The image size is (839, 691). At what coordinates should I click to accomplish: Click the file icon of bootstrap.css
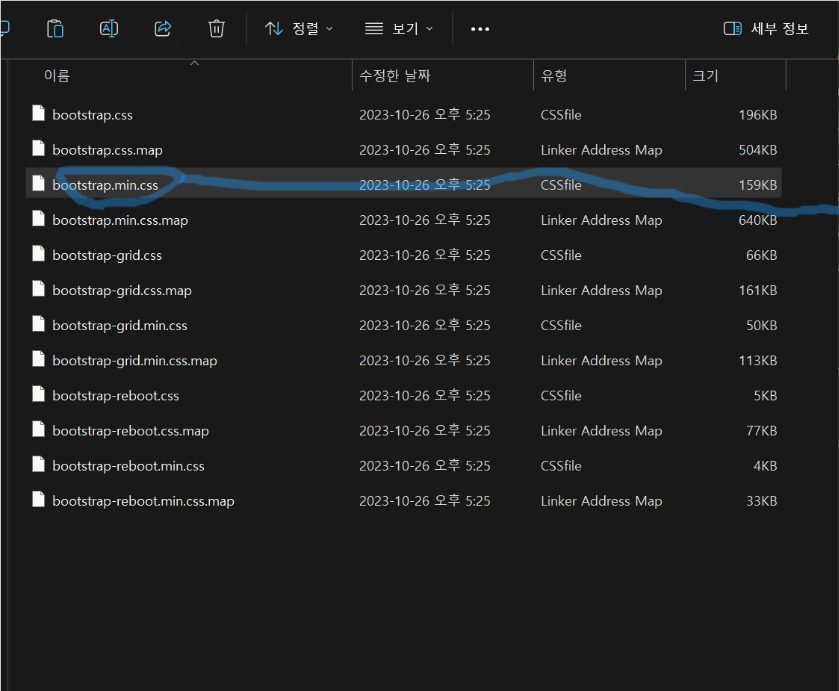tap(38, 113)
